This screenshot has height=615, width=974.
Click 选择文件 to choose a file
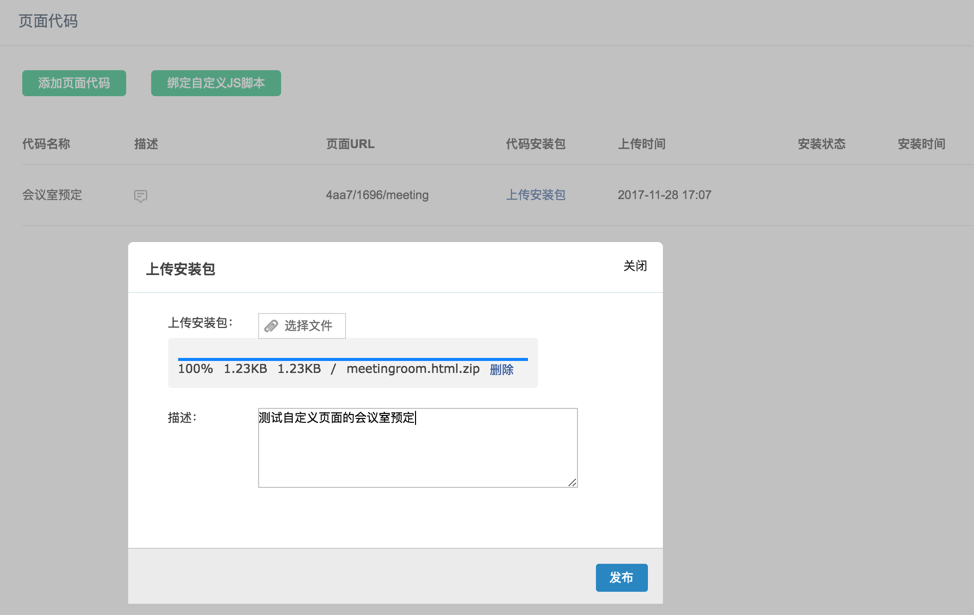(x=302, y=326)
